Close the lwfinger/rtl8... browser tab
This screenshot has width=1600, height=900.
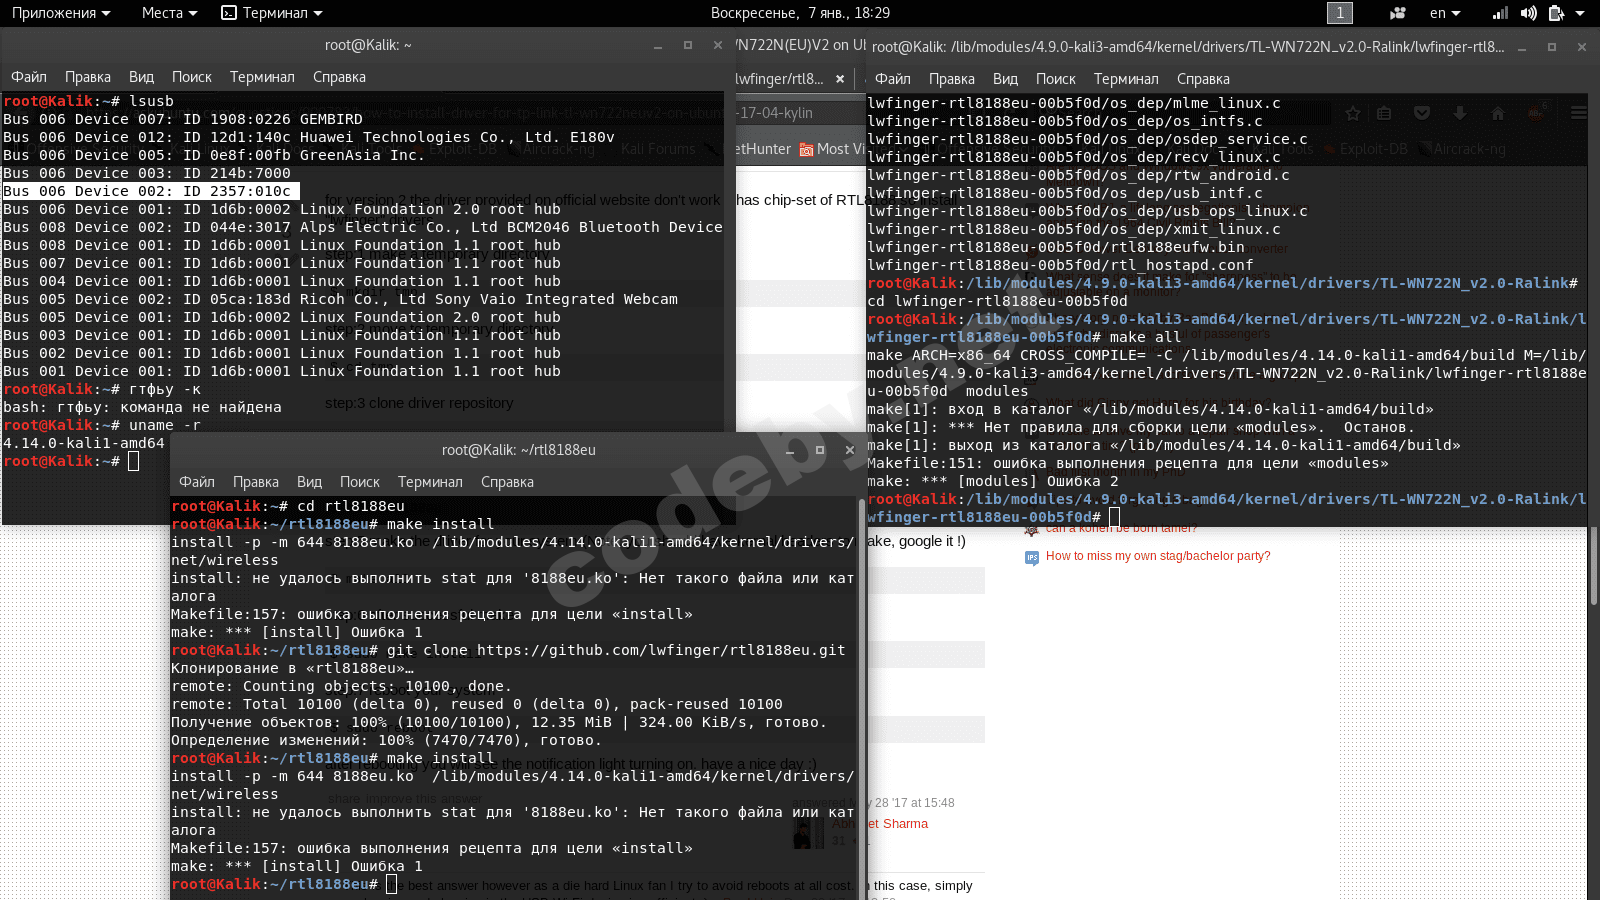click(840, 79)
